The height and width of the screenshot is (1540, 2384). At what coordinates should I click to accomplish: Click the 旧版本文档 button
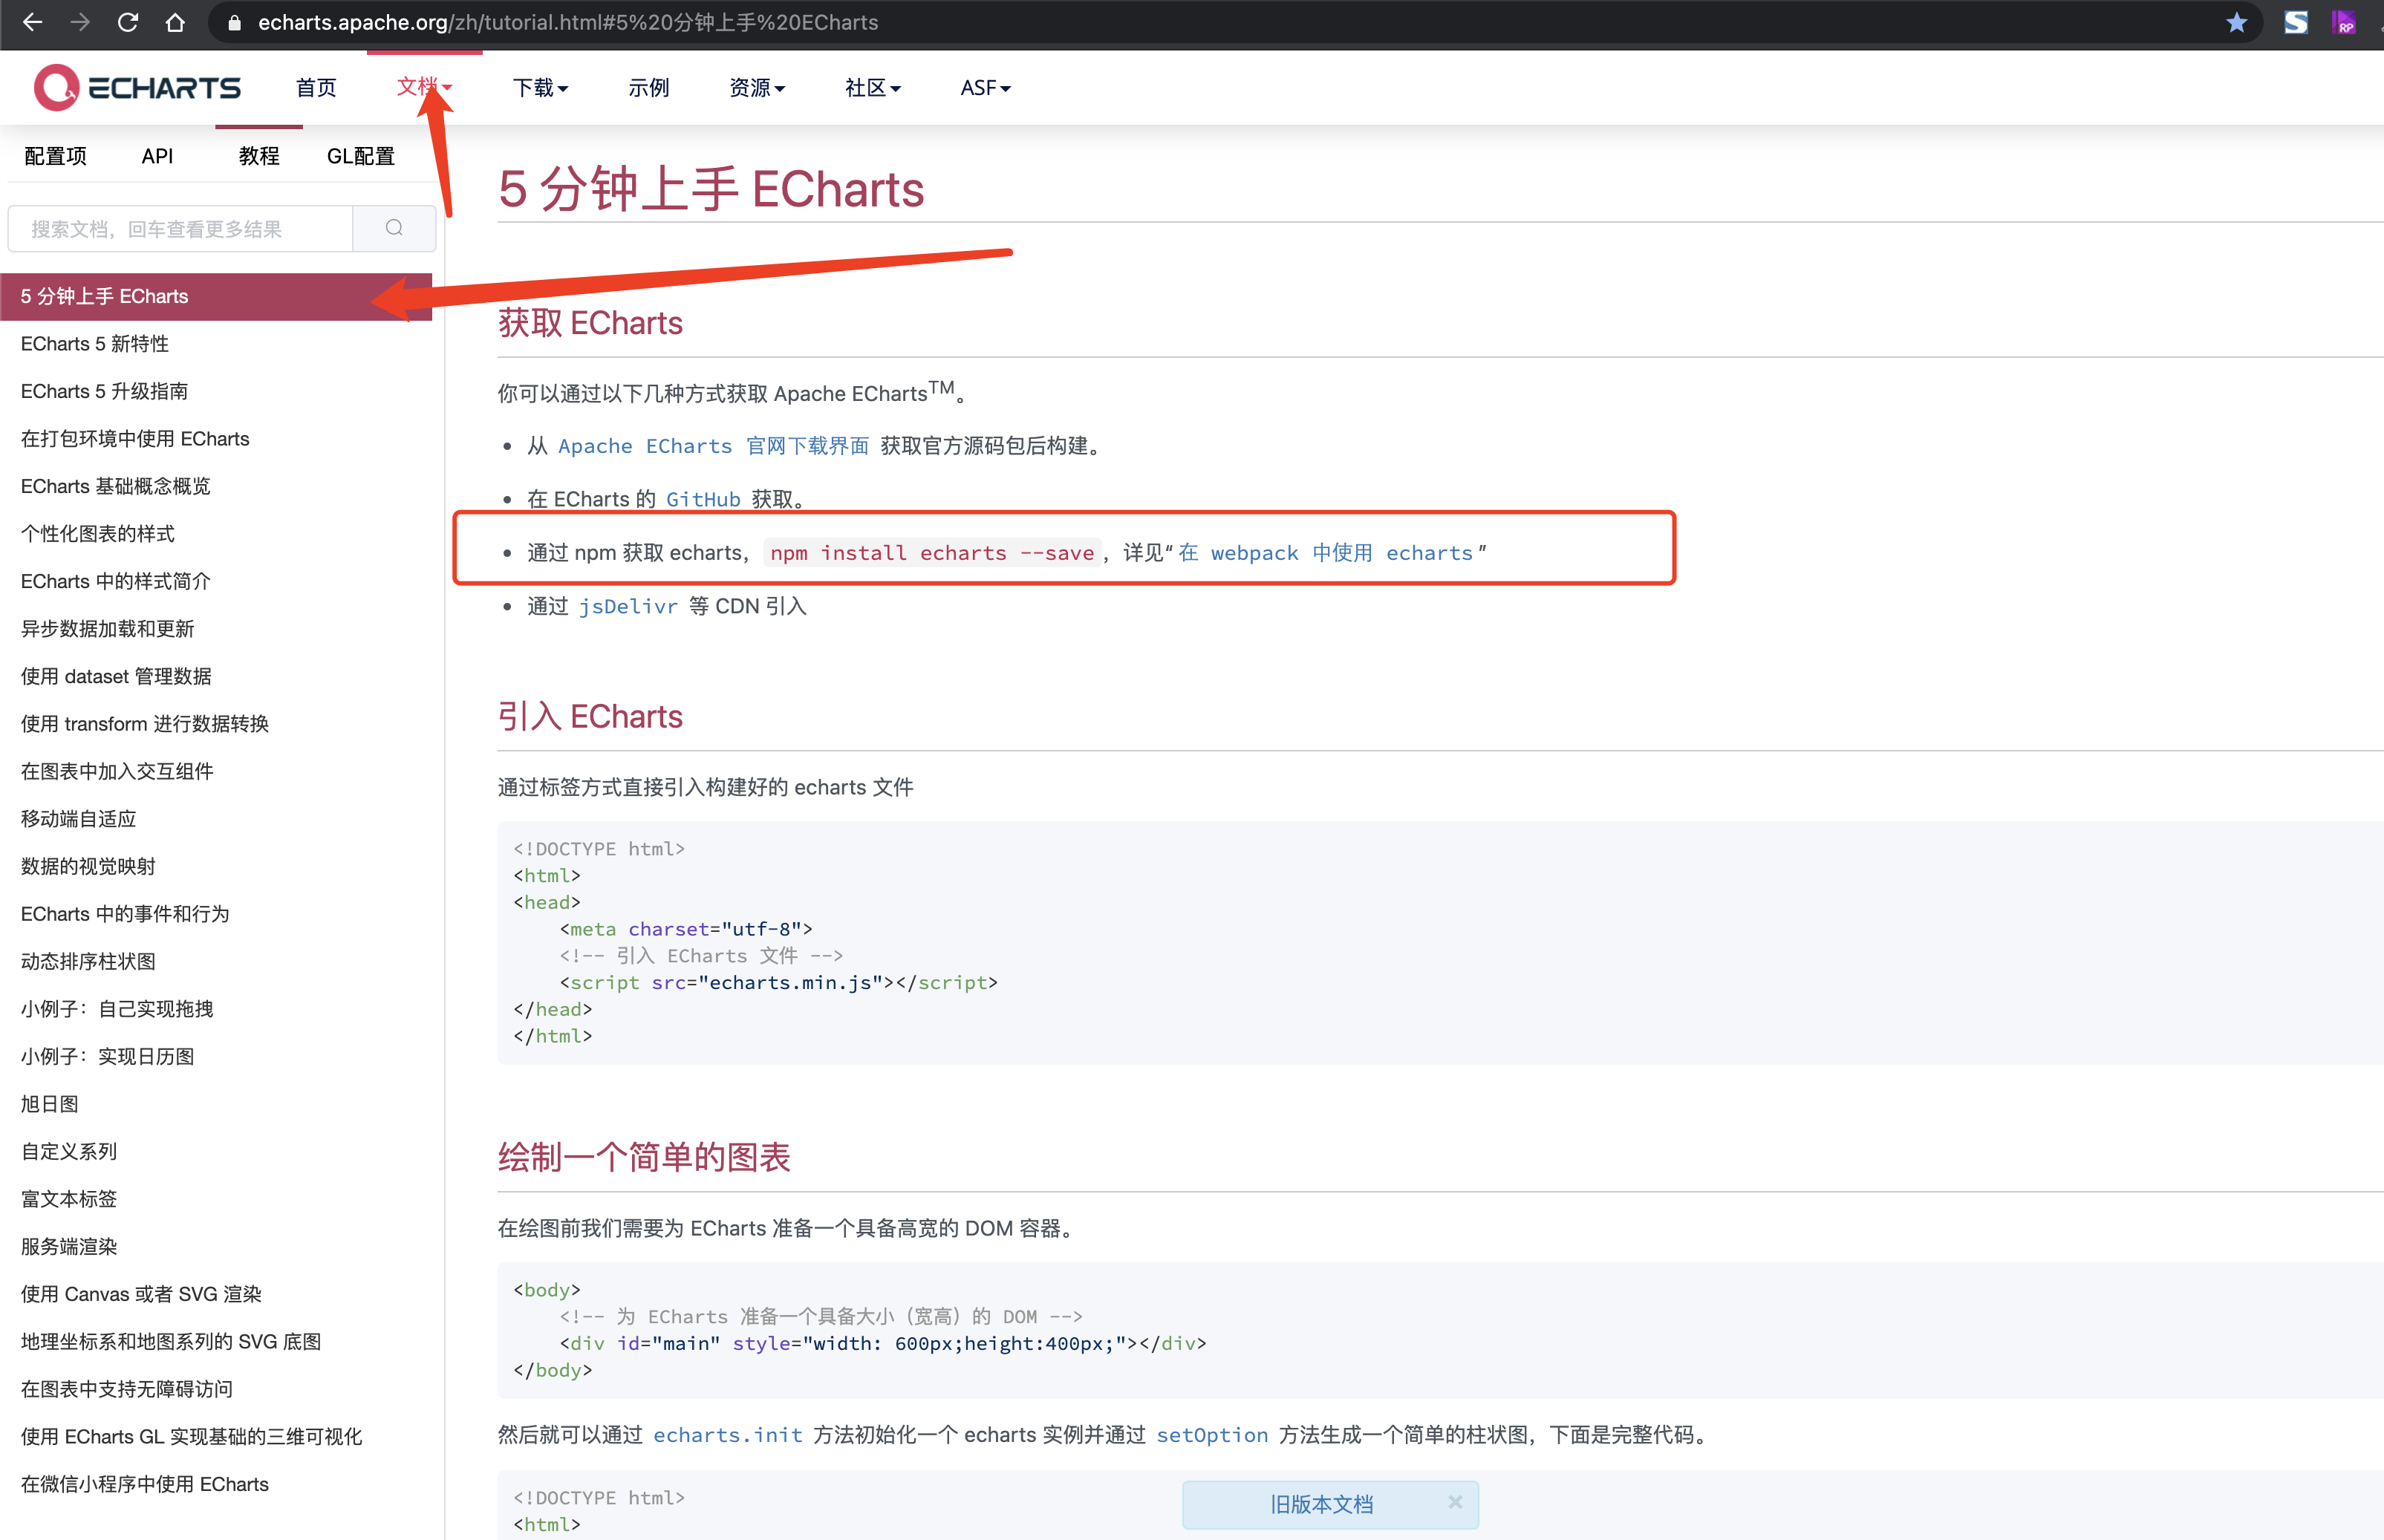[x=1321, y=1504]
